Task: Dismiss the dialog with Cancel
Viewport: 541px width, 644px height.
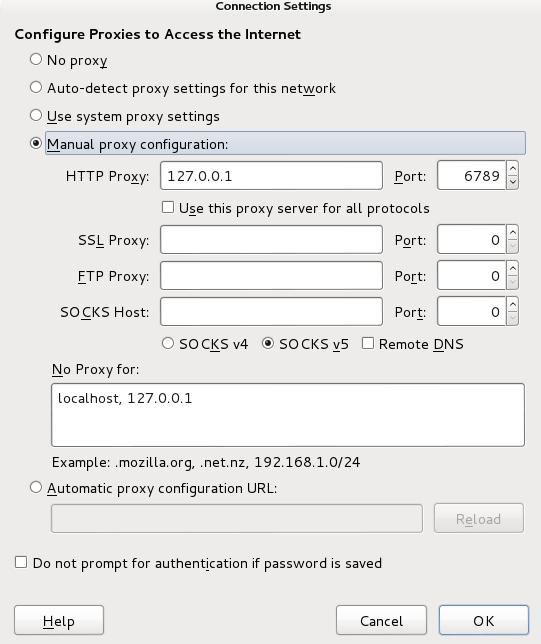Action: pyautogui.click(x=381, y=620)
